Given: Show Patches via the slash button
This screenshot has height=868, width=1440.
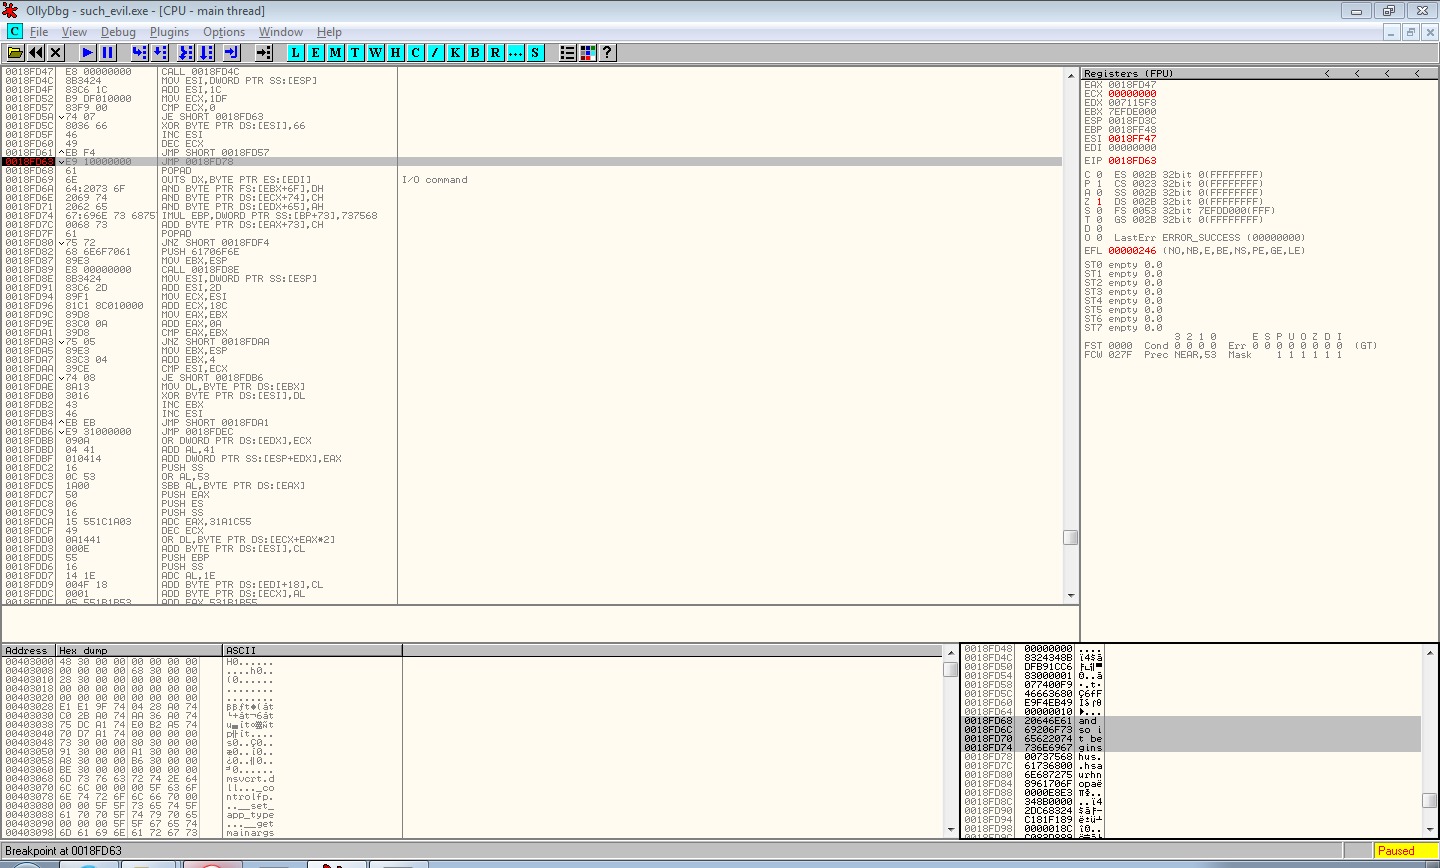Looking at the screenshot, I should [x=435, y=52].
